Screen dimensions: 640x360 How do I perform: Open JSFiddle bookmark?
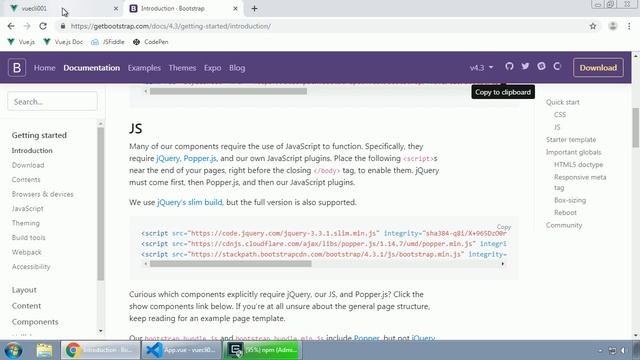coord(108,42)
